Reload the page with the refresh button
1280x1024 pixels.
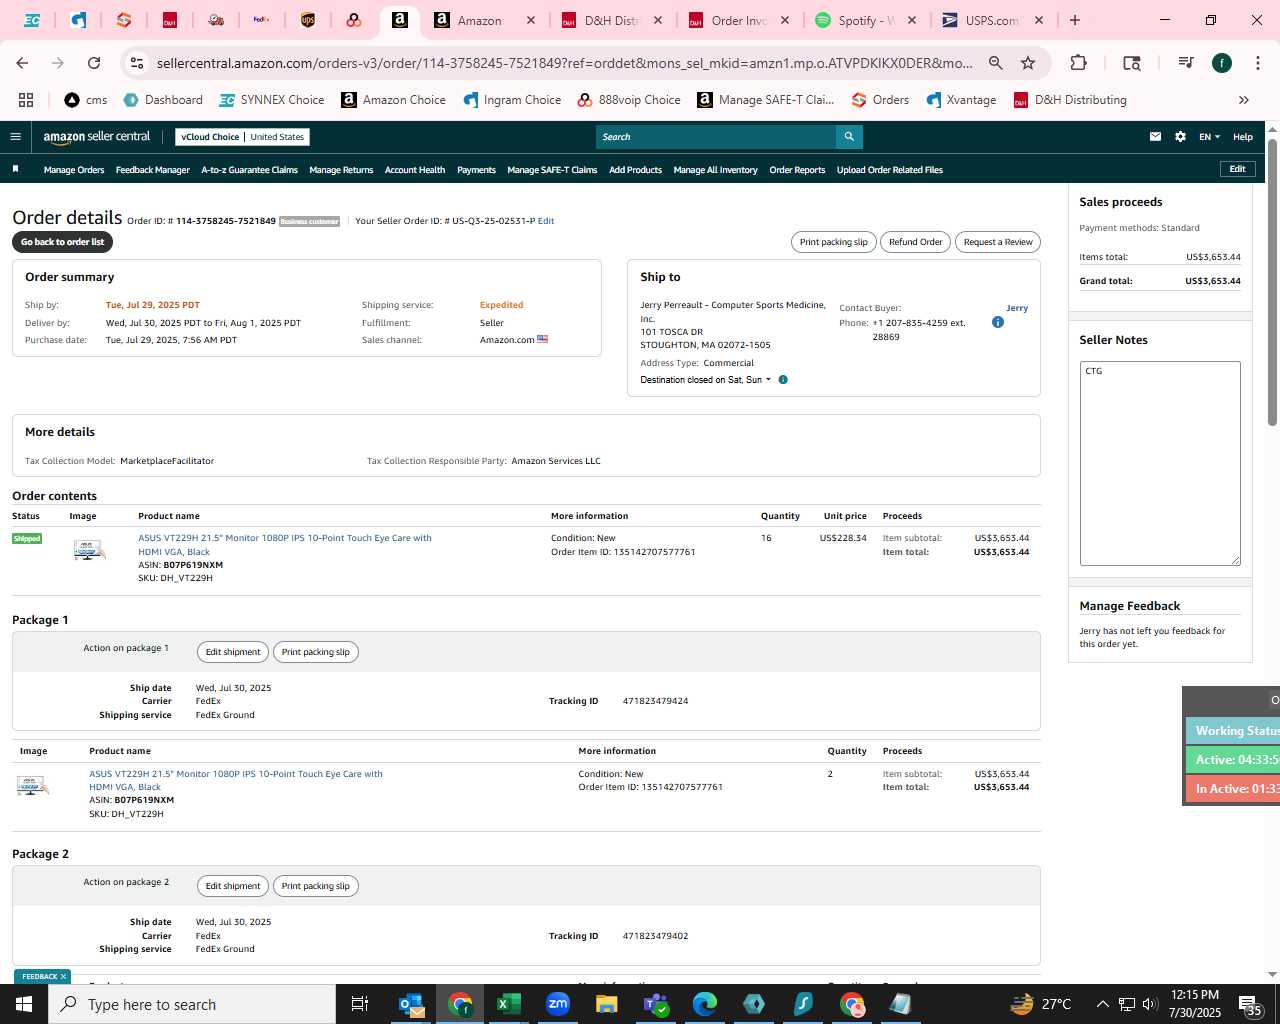94,63
